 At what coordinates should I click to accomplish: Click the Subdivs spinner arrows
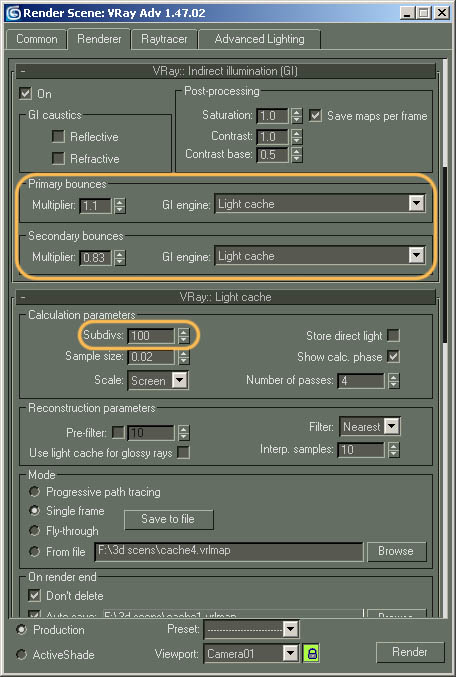tap(184, 335)
